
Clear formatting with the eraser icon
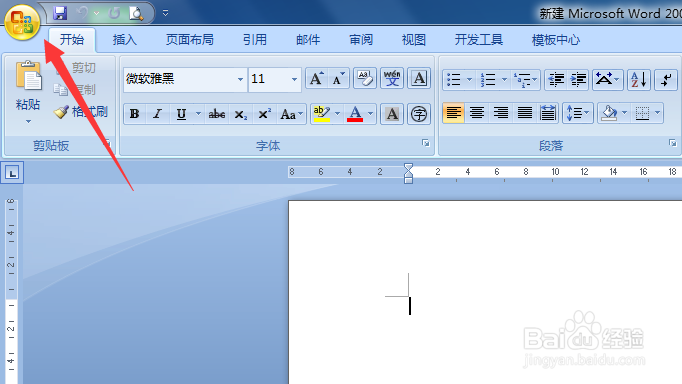(x=365, y=79)
